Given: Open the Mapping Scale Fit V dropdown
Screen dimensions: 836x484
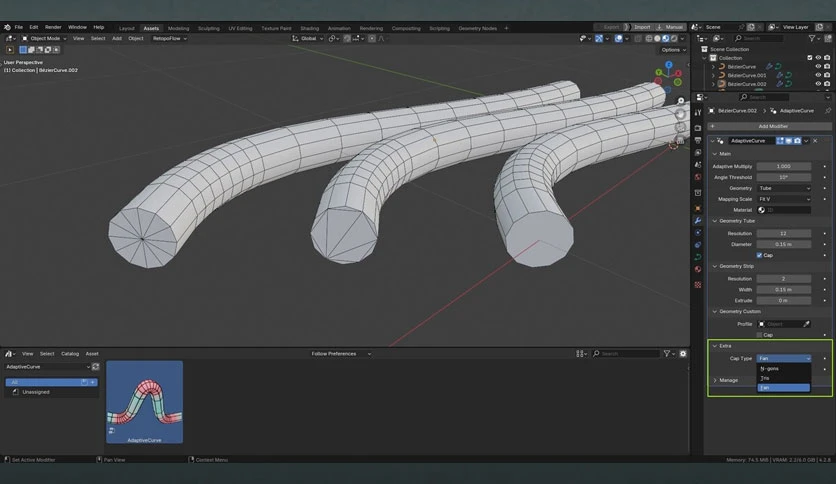Looking at the screenshot, I should (x=784, y=199).
